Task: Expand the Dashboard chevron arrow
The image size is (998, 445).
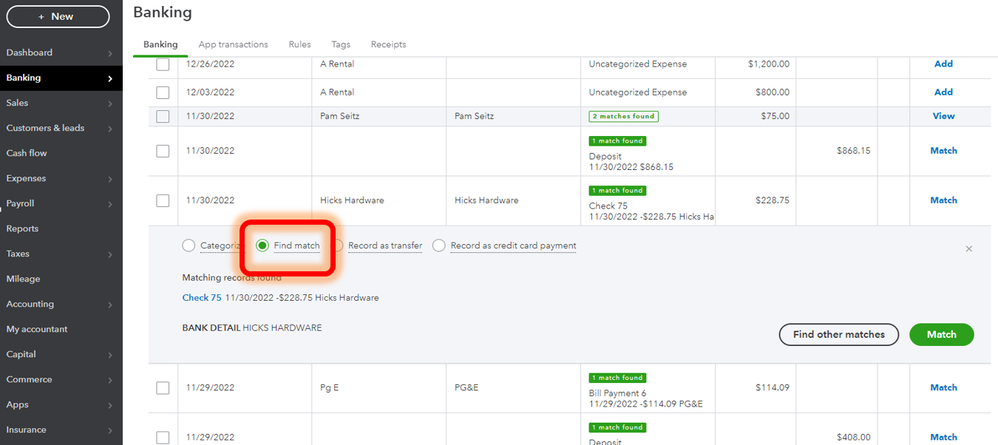Action: point(110,53)
